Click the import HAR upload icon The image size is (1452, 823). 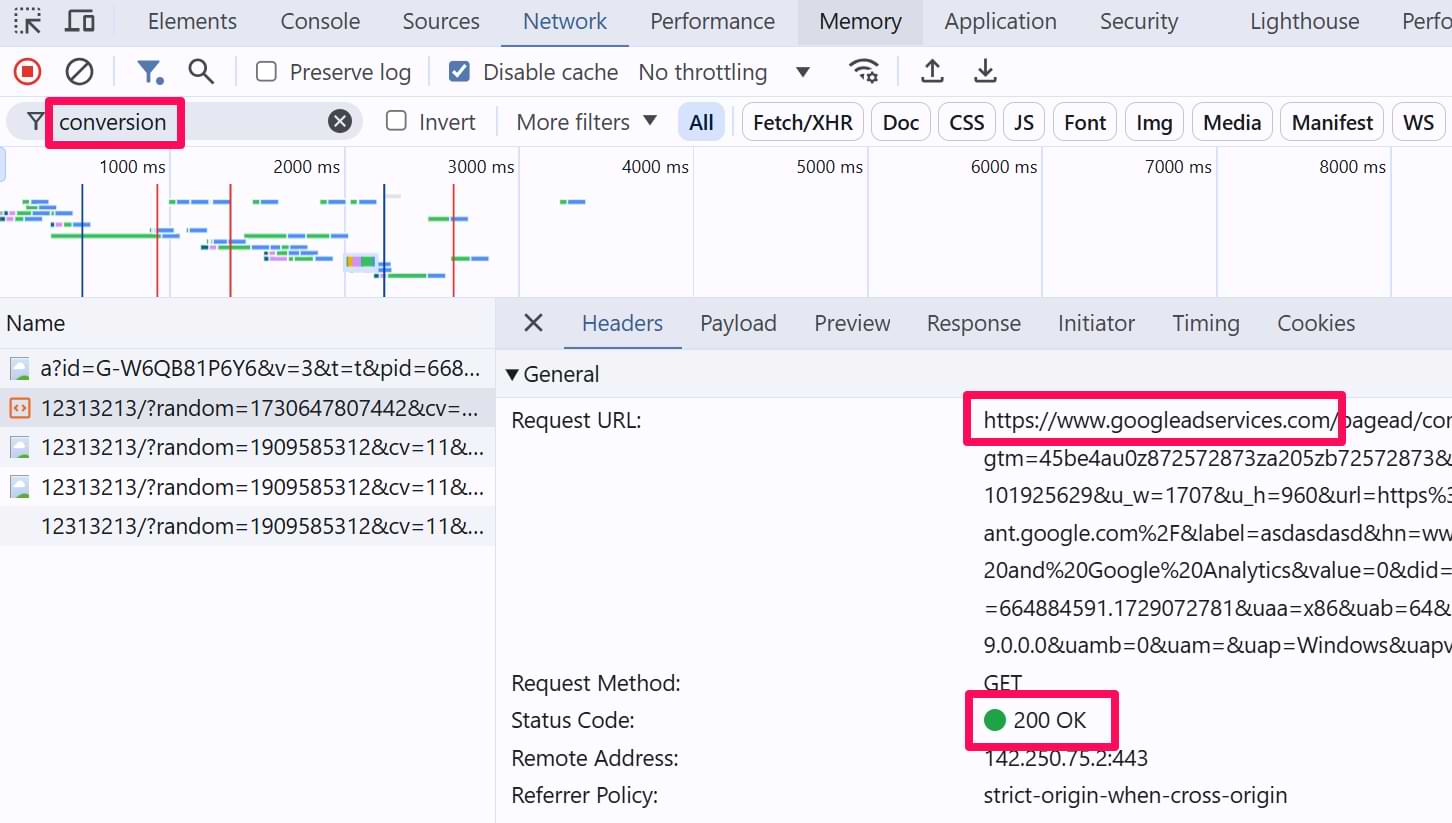(932, 72)
